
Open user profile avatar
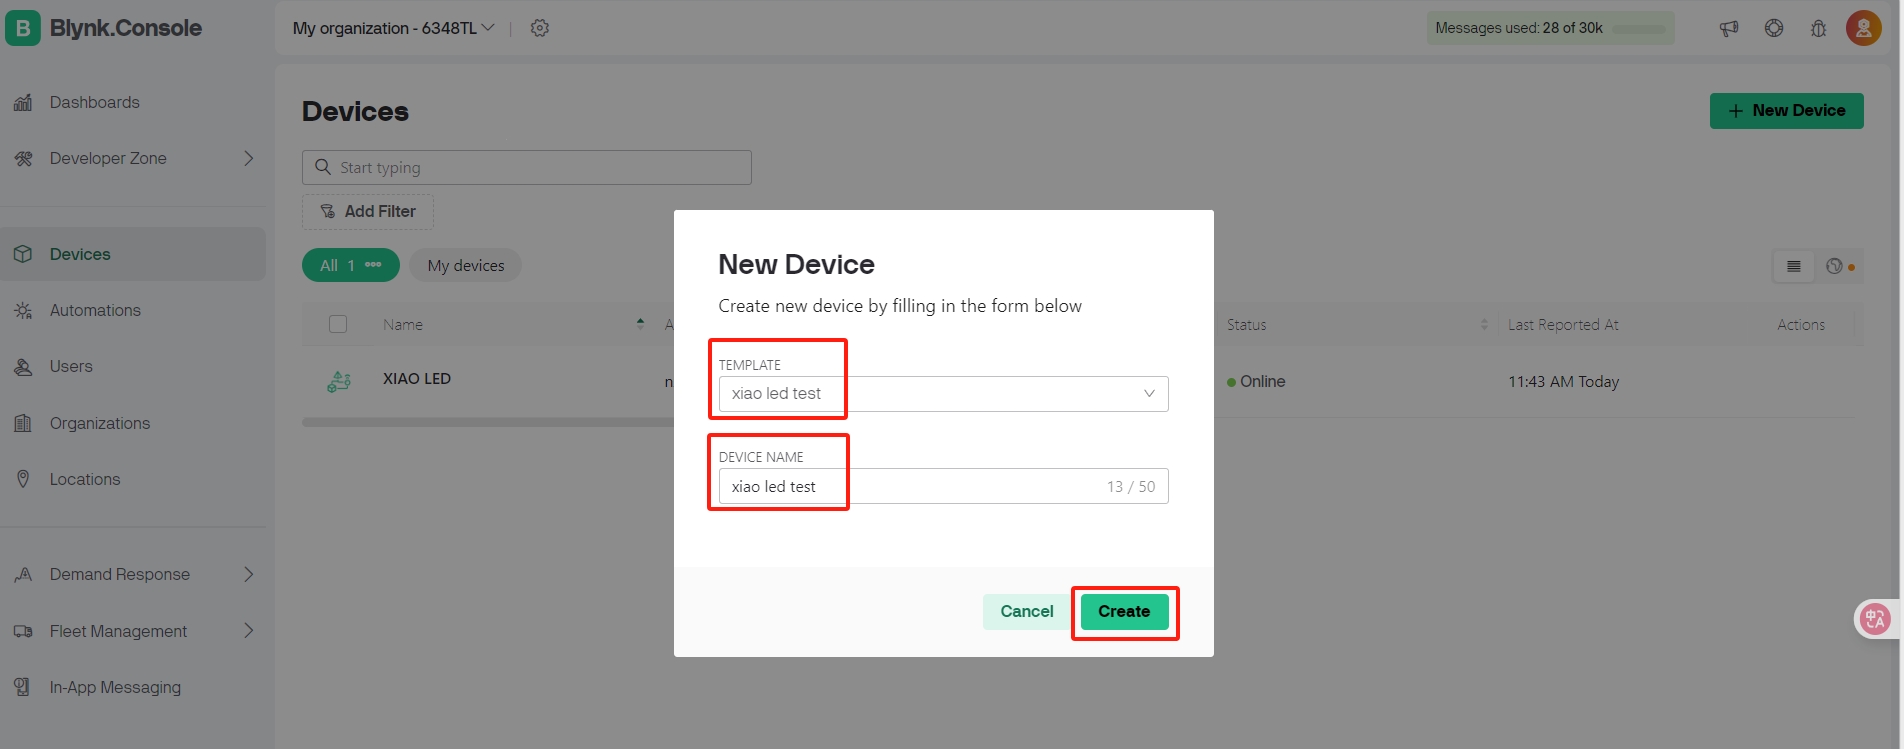click(x=1864, y=28)
